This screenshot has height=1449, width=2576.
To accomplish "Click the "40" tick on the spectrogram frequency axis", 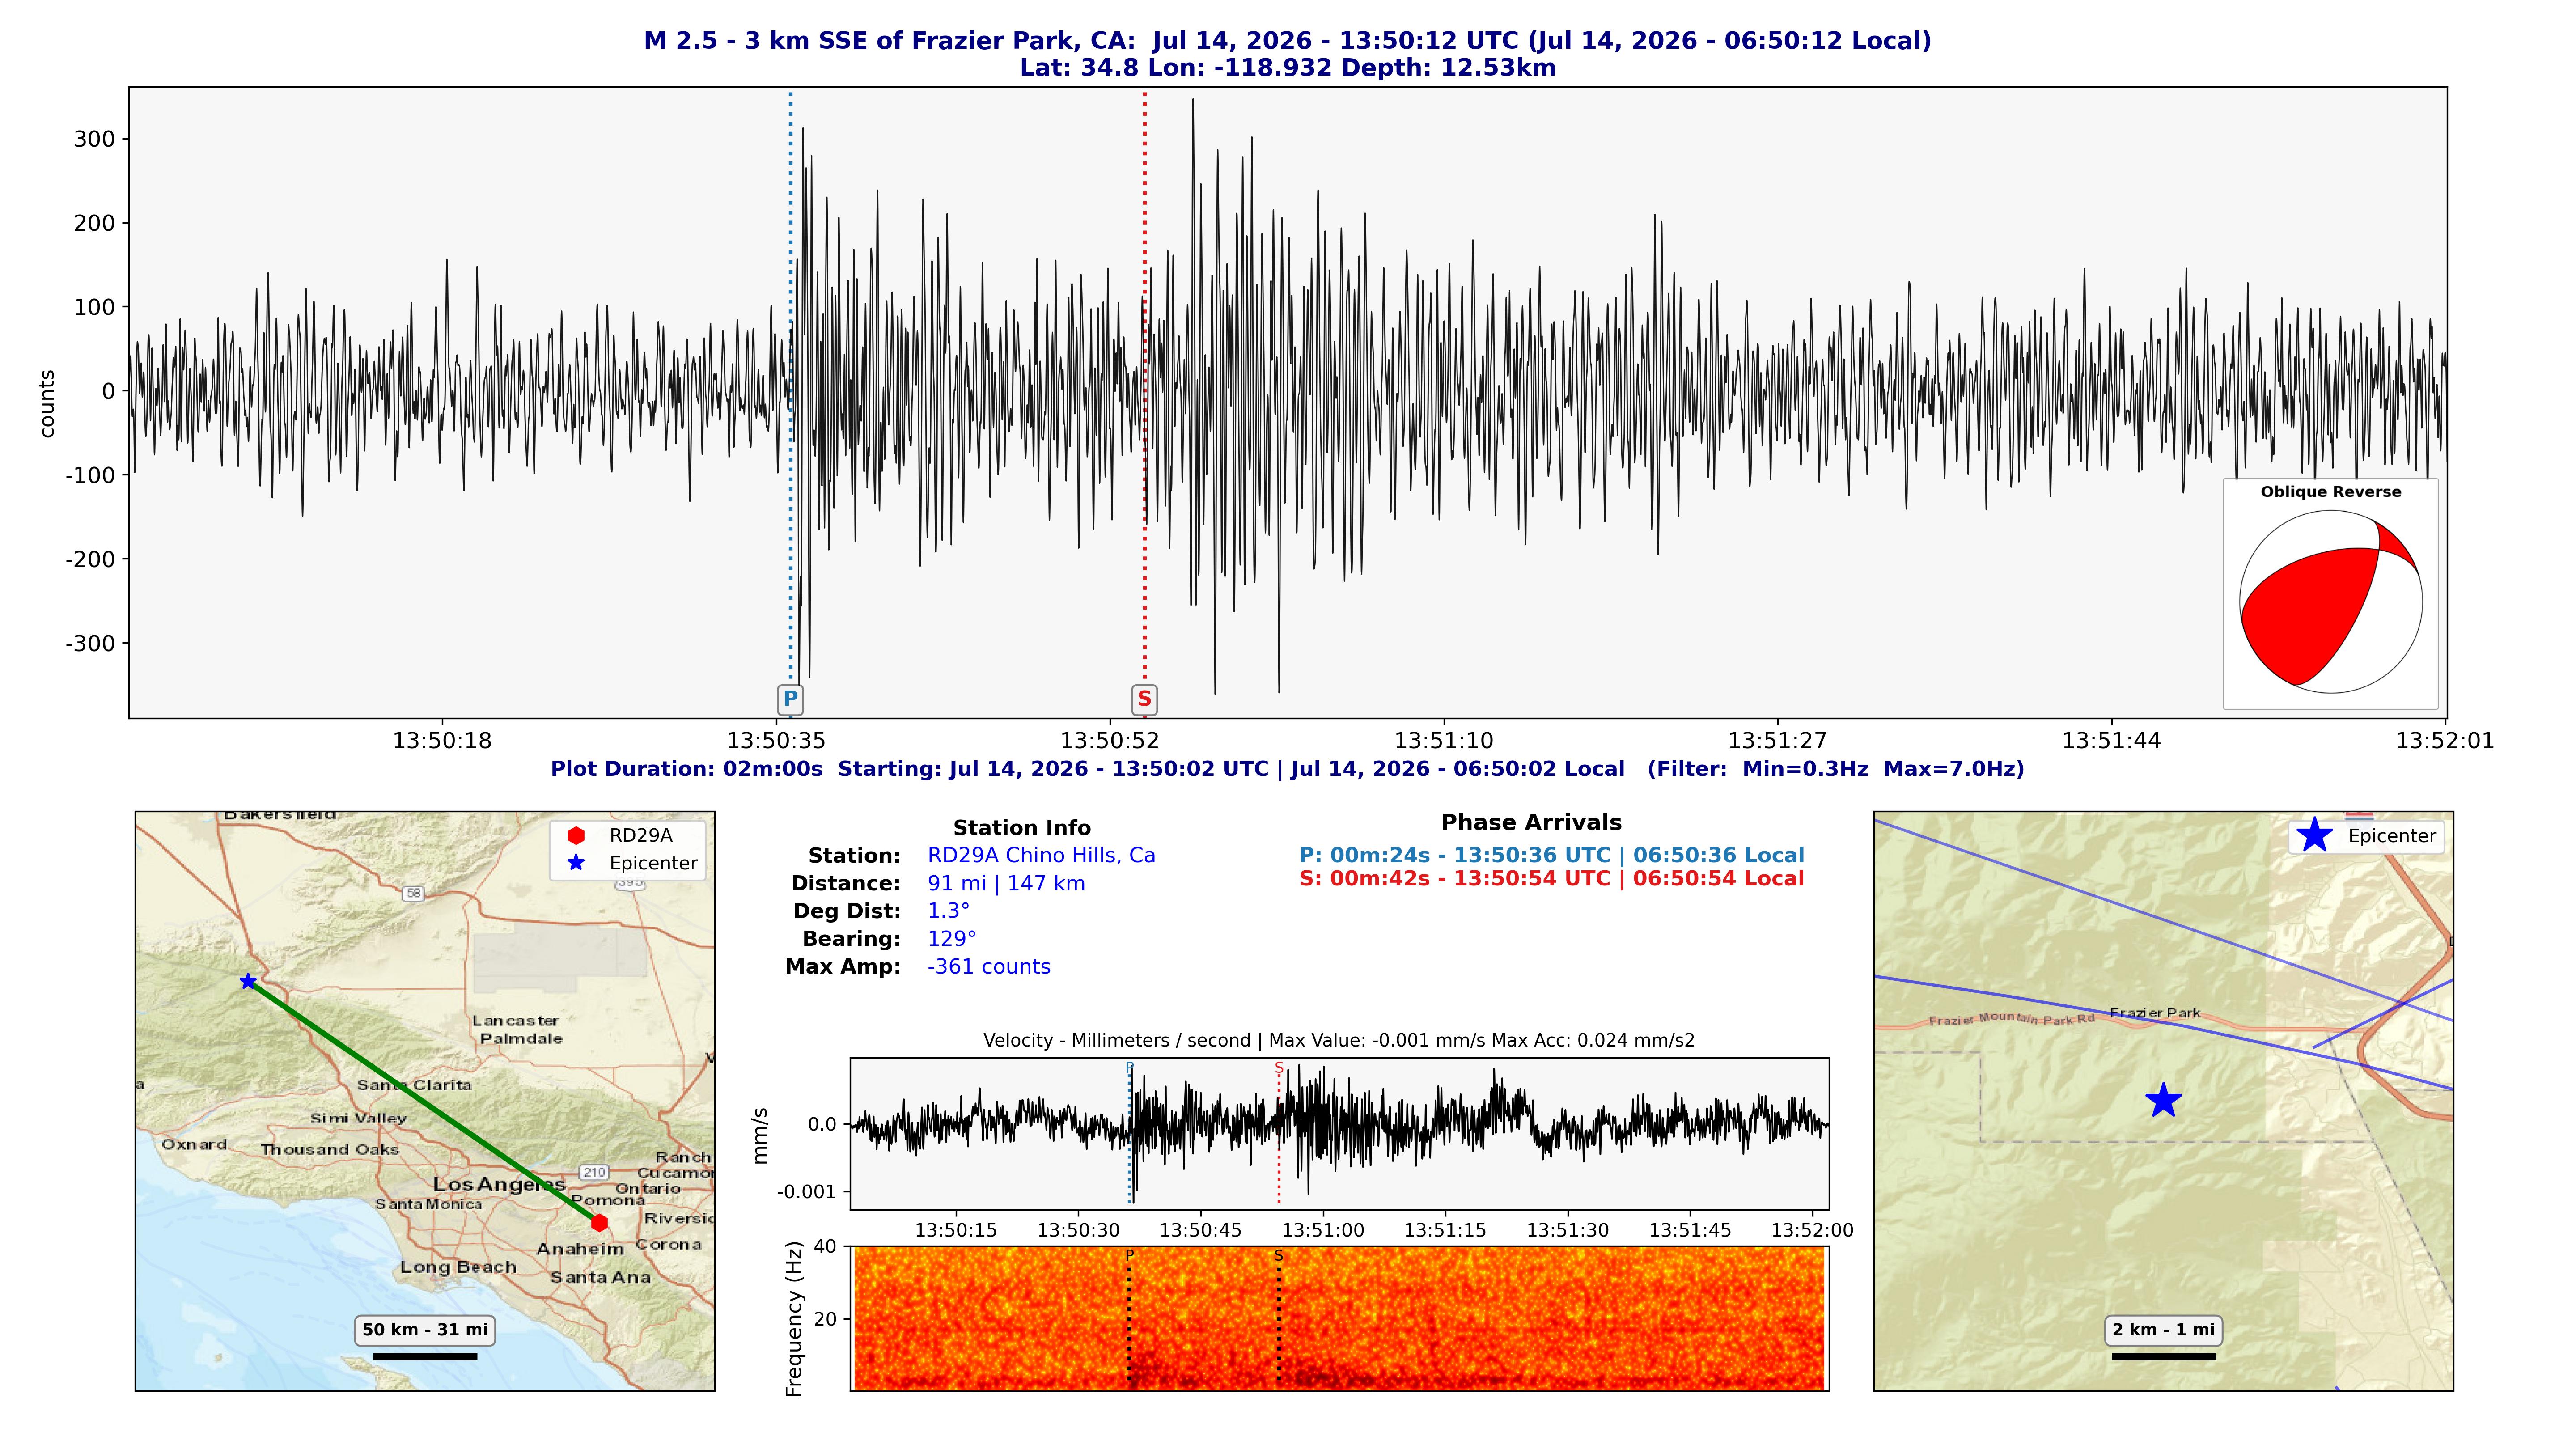I will (x=825, y=1246).
